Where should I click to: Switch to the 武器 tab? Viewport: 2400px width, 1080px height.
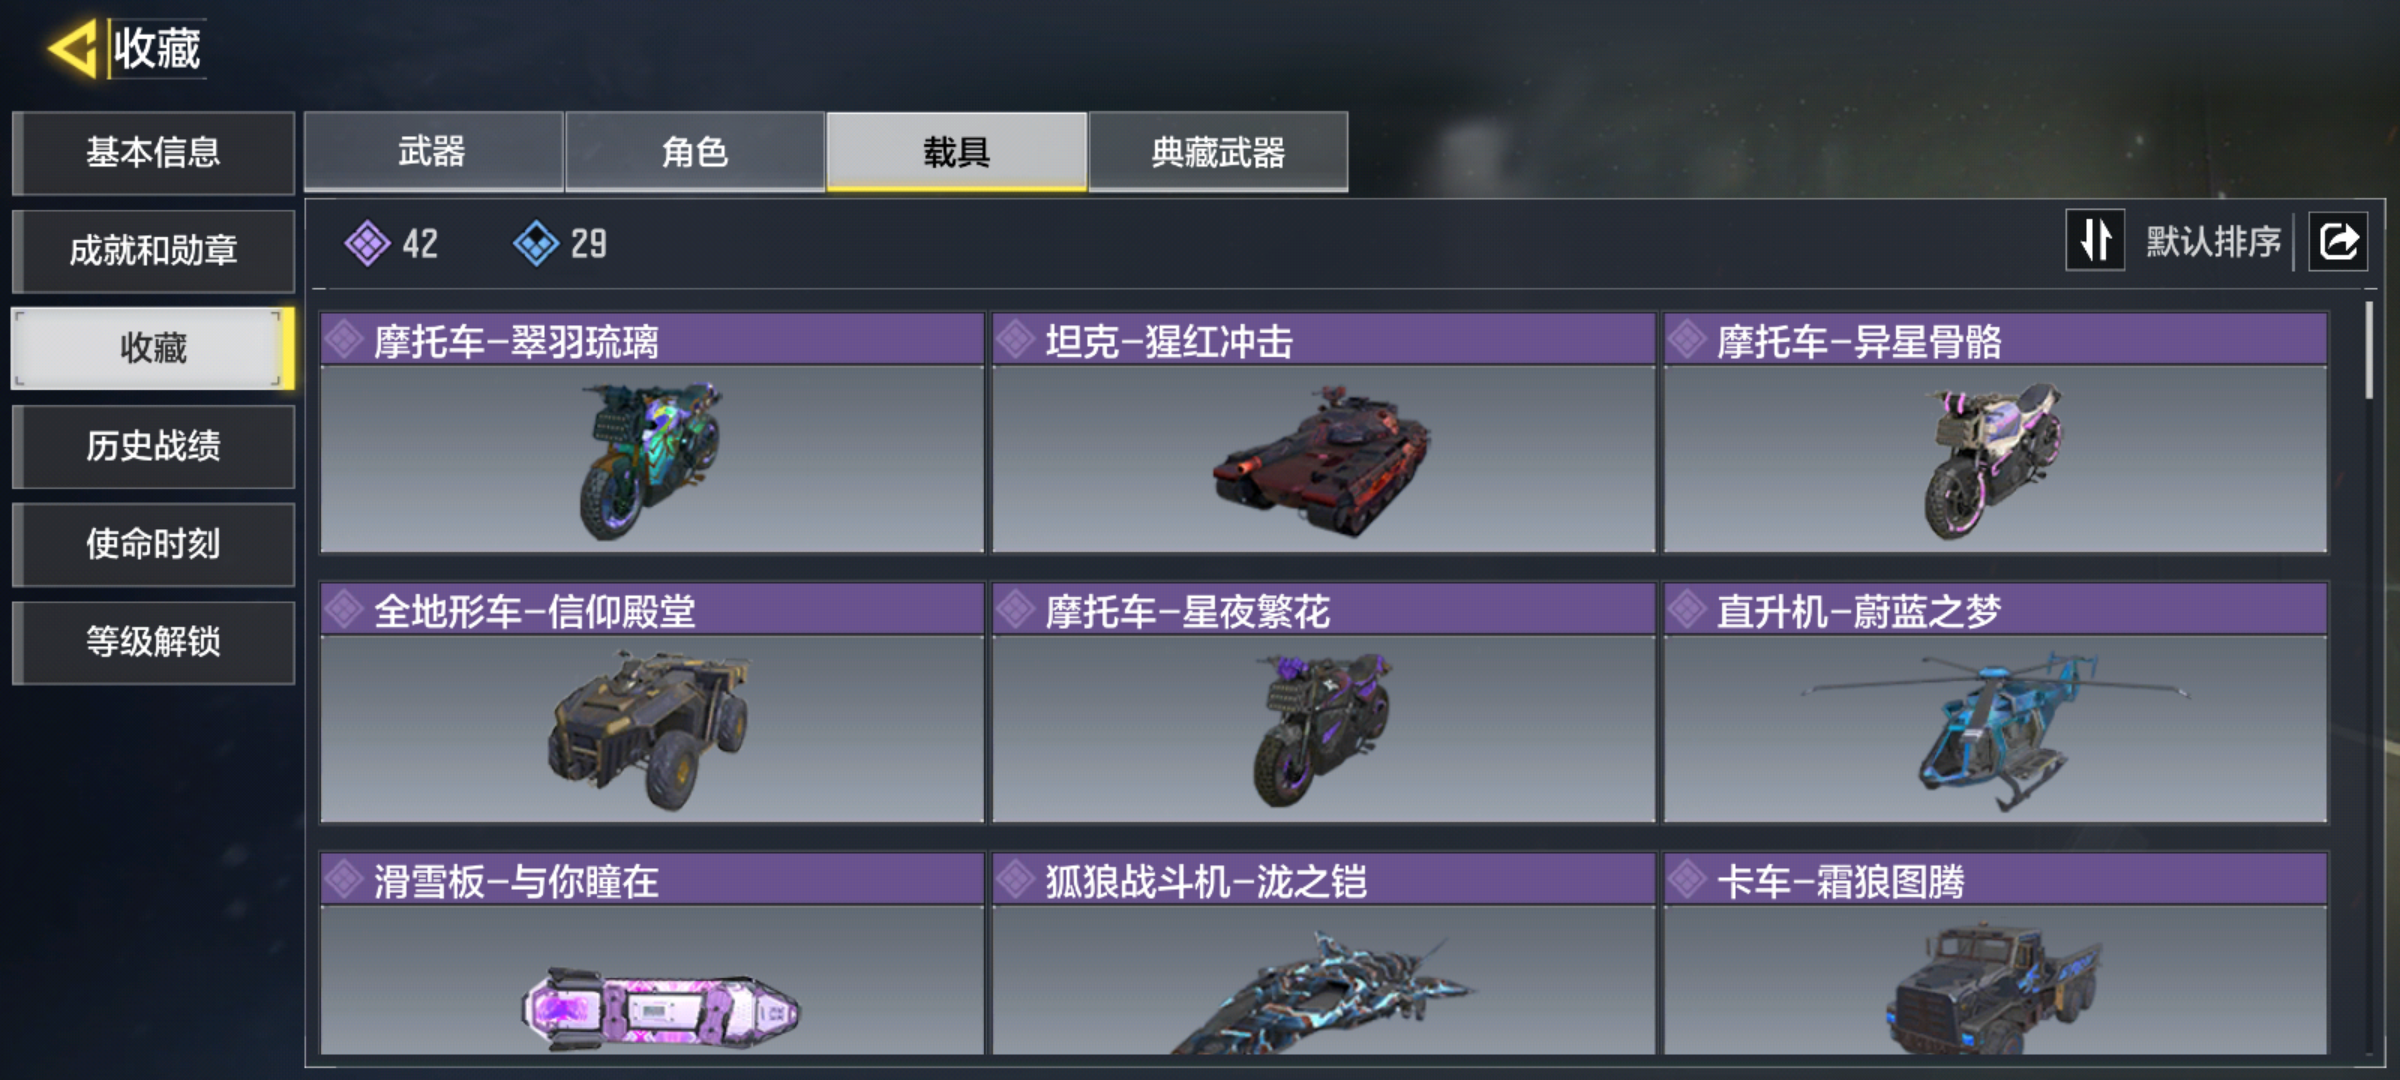pos(433,152)
